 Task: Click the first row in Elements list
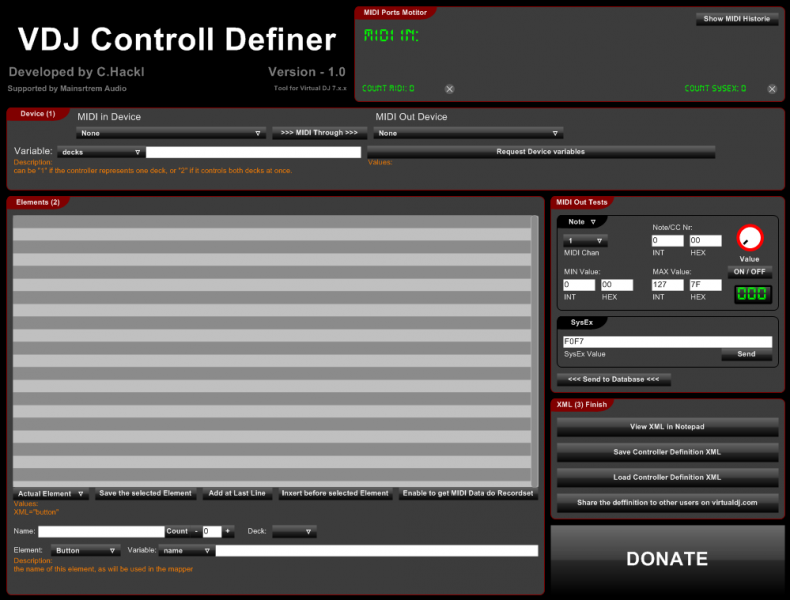(272, 222)
